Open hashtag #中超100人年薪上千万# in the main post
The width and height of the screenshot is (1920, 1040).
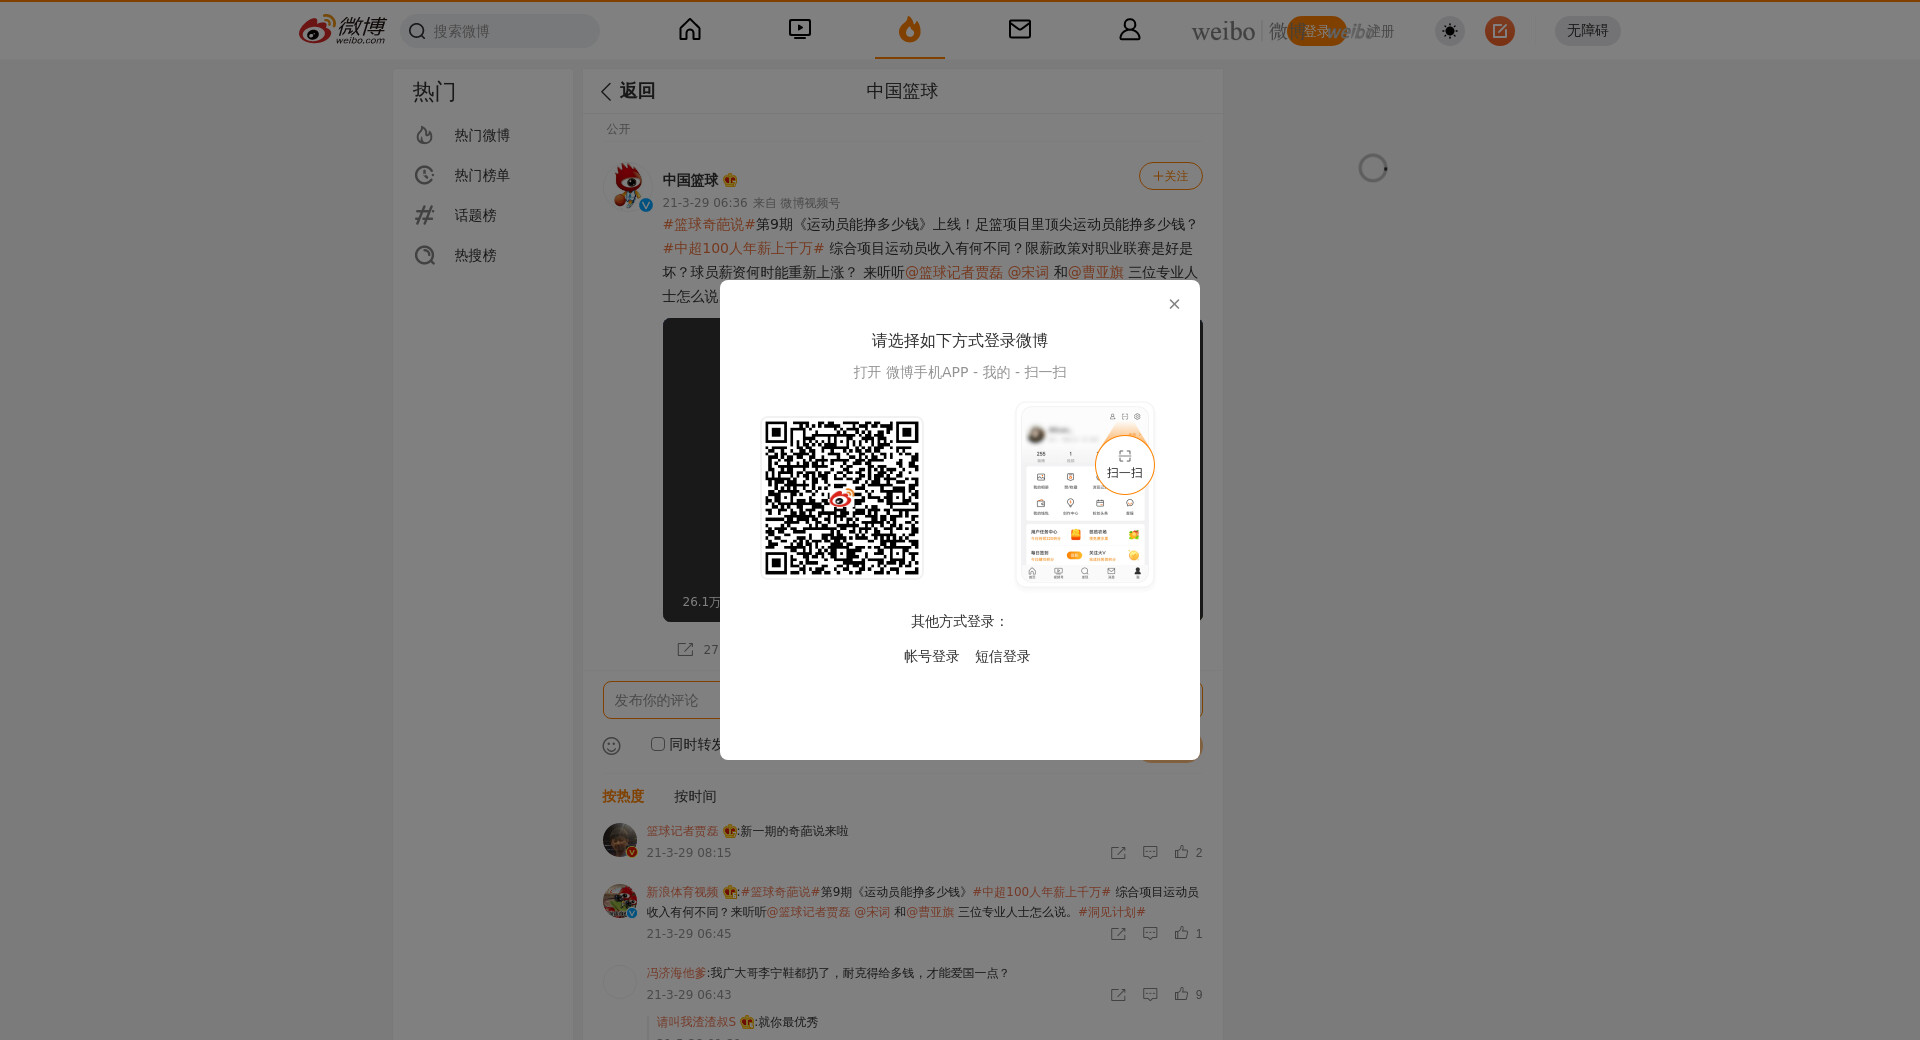tap(743, 248)
